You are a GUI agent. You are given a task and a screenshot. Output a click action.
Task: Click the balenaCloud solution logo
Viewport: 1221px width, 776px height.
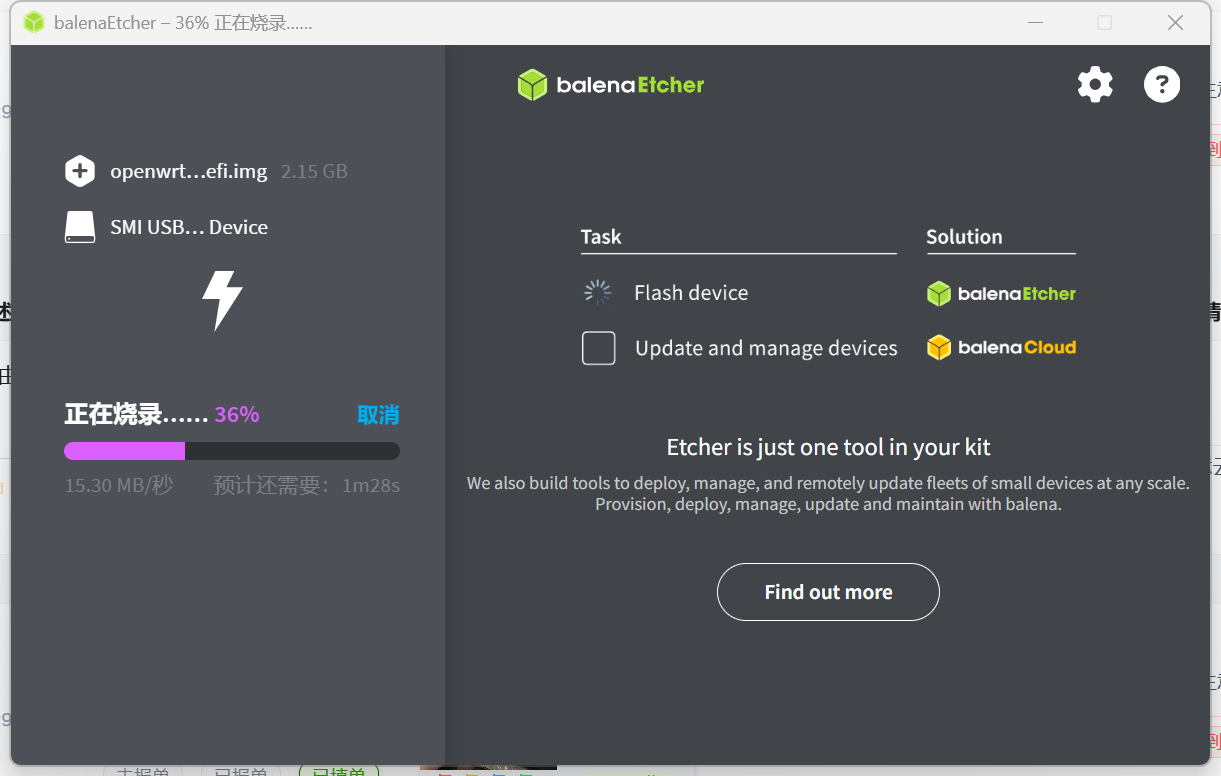click(1002, 348)
